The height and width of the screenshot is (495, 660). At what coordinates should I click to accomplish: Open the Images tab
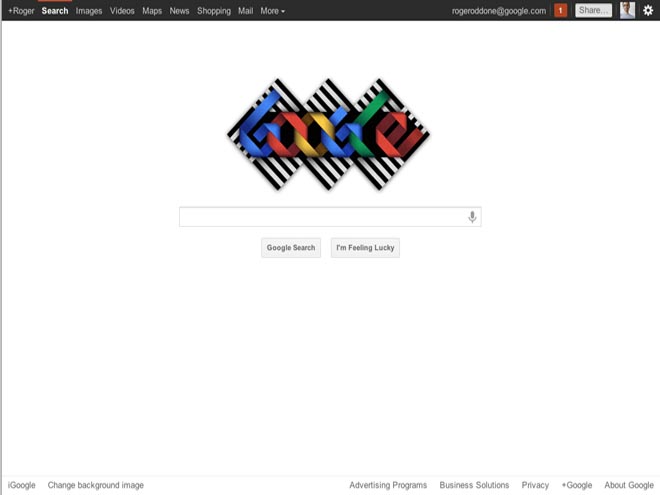tap(89, 11)
